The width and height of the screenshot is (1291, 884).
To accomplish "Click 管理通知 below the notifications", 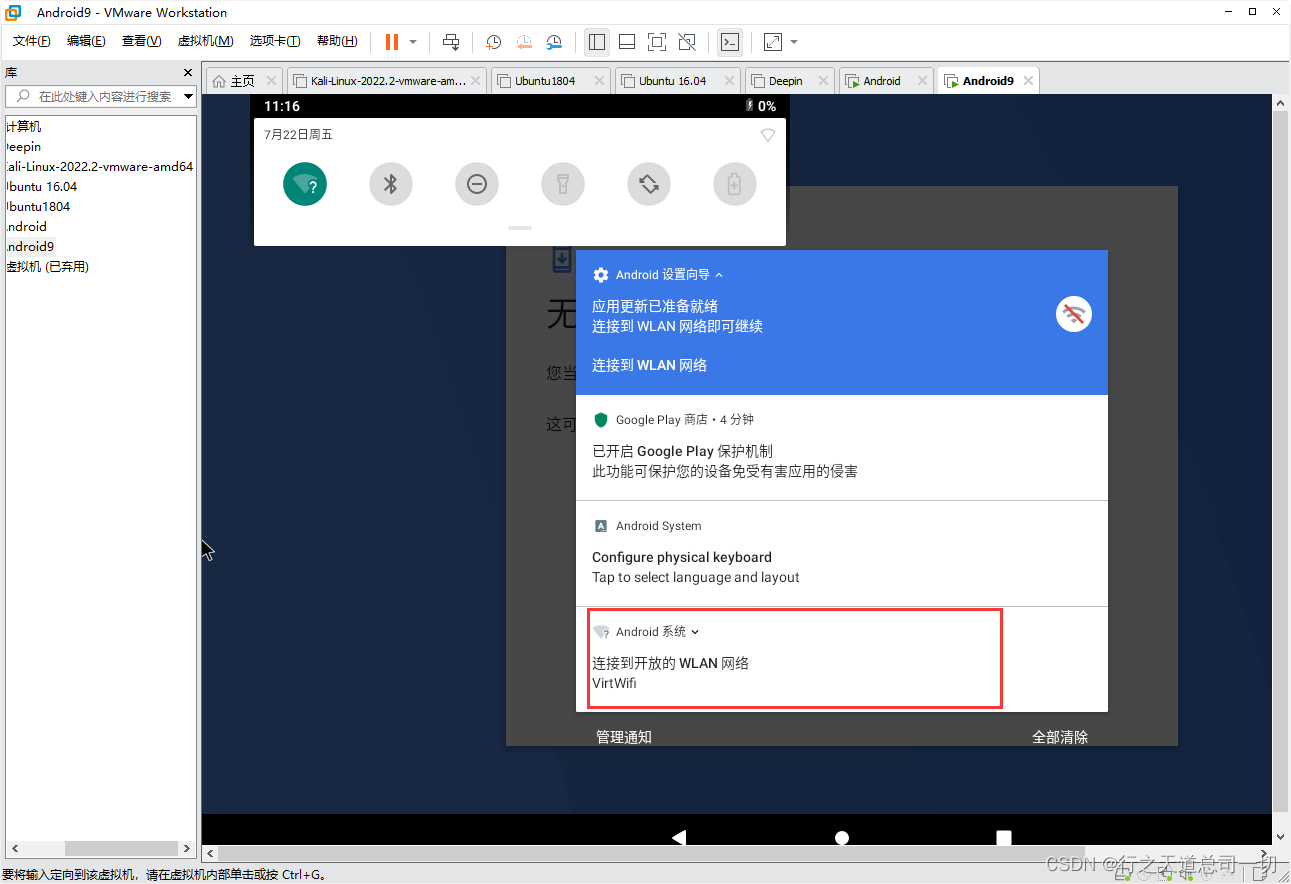I will pyautogui.click(x=624, y=737).
